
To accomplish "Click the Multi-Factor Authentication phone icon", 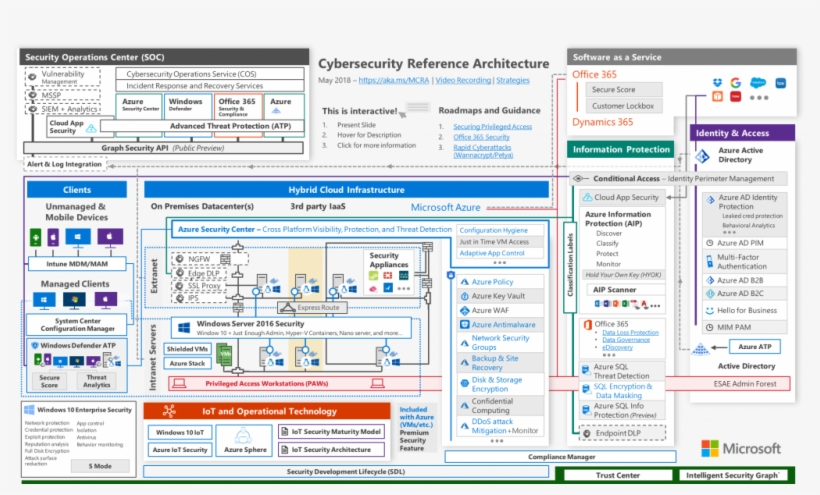I will [710, 261].
